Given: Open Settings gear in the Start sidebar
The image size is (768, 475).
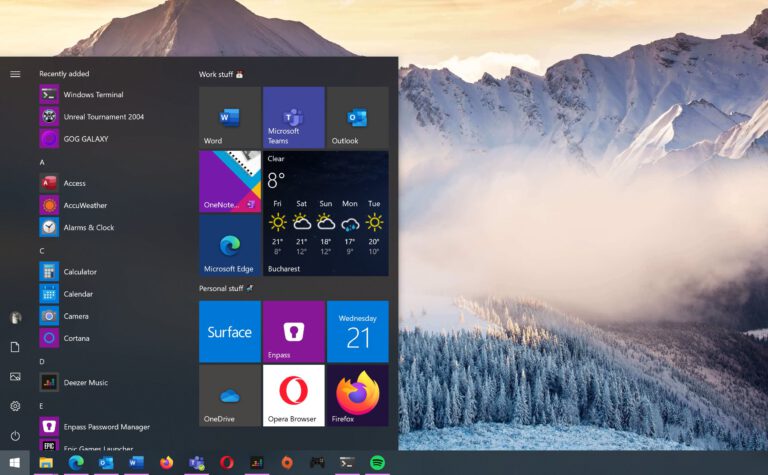Looking at the screenshot, I should (15, 406).
